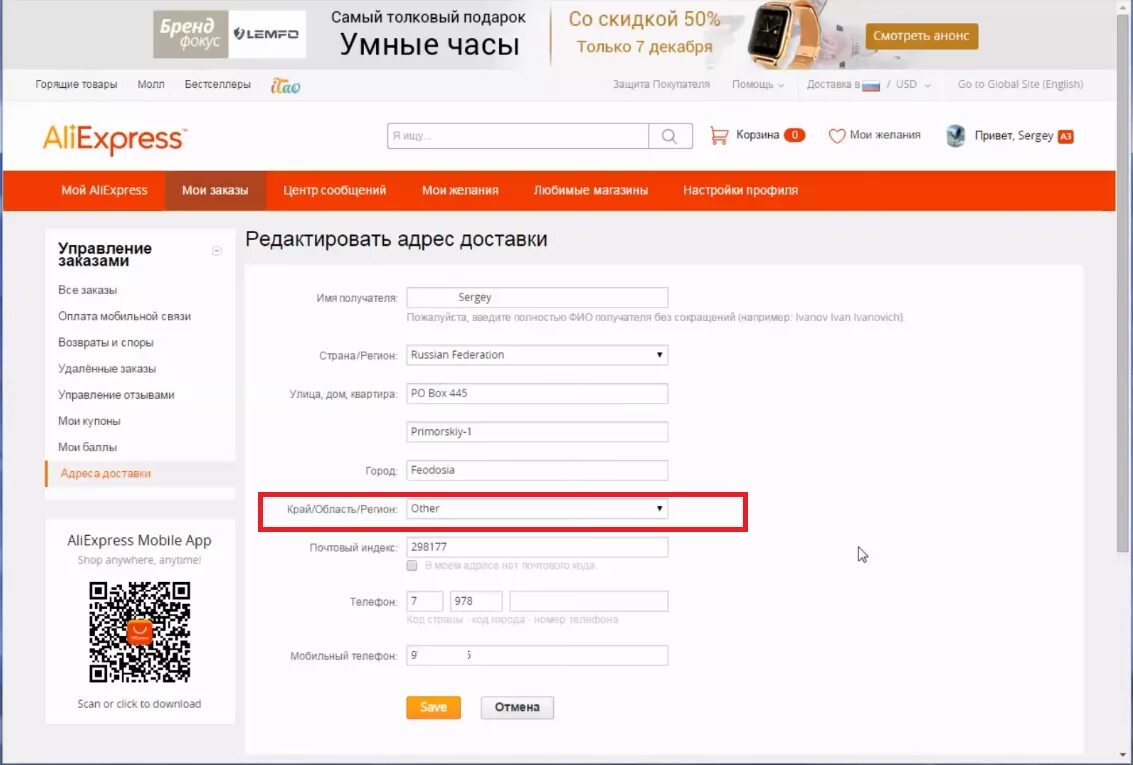This screenshot has height=765, width=1133.
Task: Open Защита Покупателя link
Action: (661, 85)
